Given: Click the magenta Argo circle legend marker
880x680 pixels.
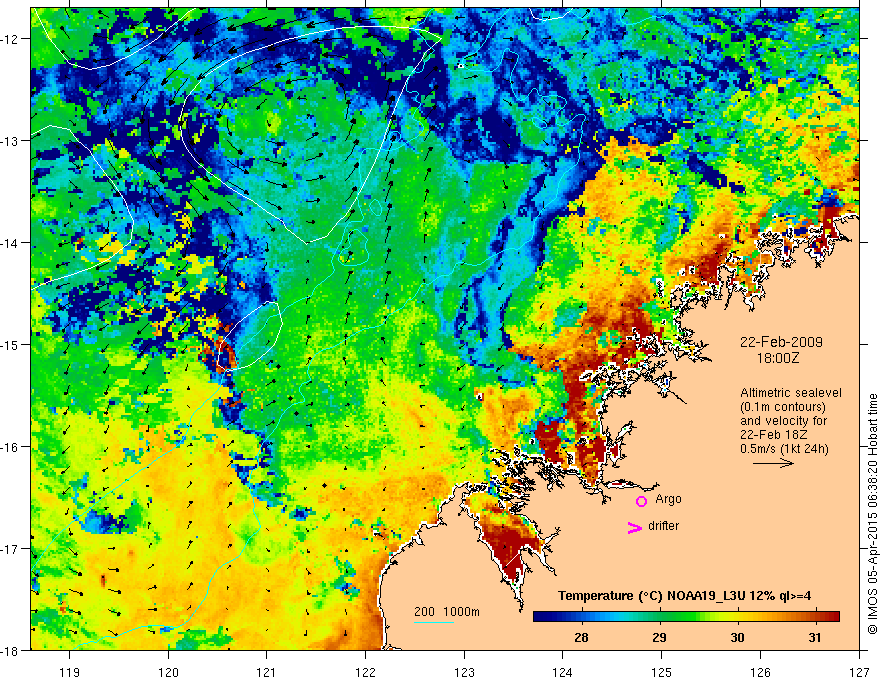Looking at the screenshot, I should pyautogui.click(x=641, y=501).
